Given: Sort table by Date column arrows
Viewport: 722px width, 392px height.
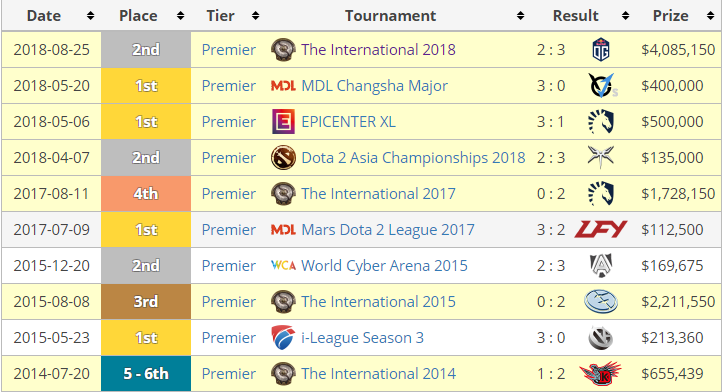Looking at the screenshot, I should 90,16.
